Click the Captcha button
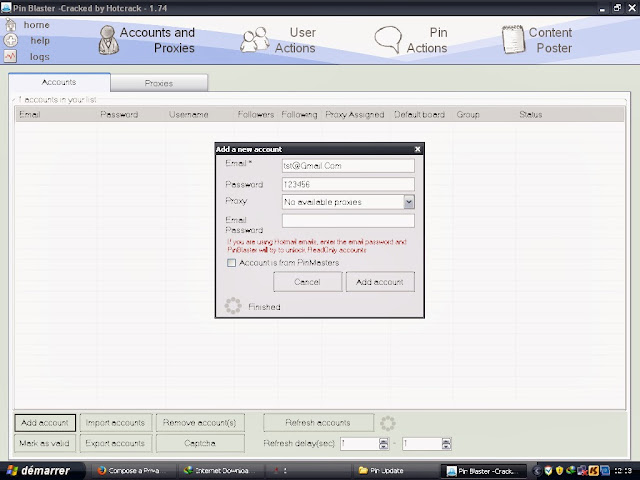640x480 pixels. pos(200,443)
